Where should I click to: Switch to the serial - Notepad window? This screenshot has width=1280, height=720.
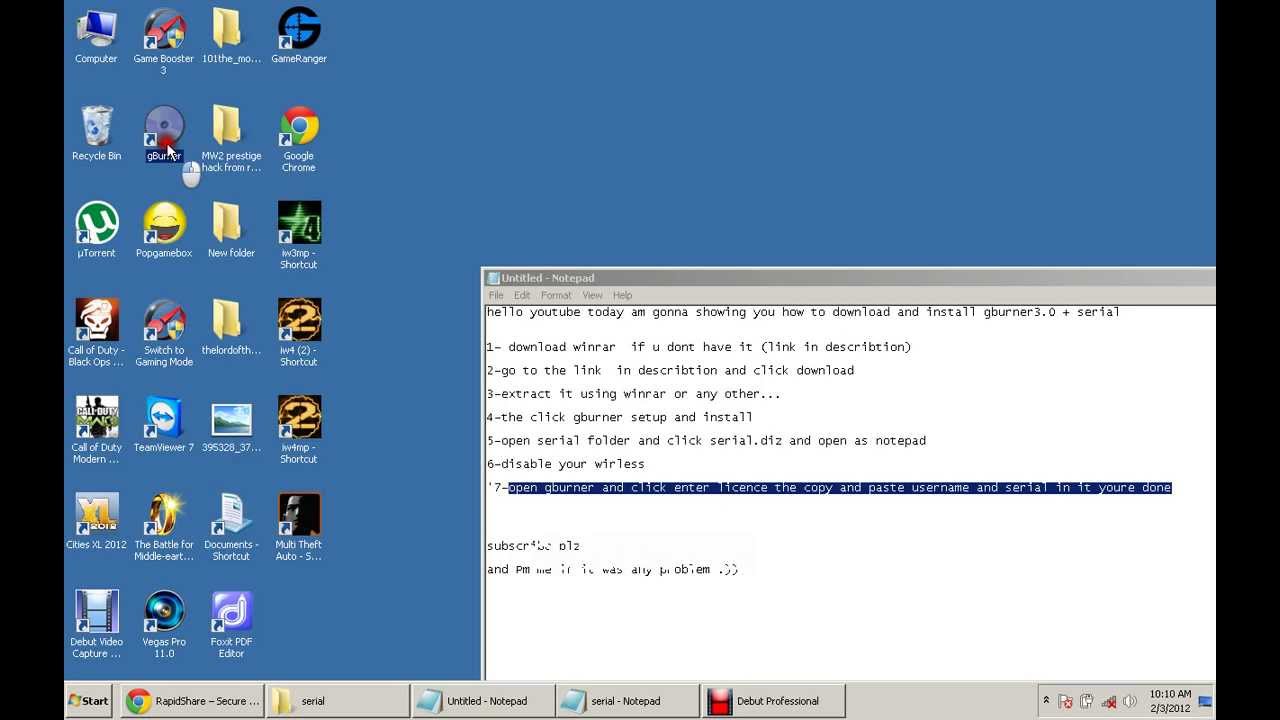click(628, 700)
